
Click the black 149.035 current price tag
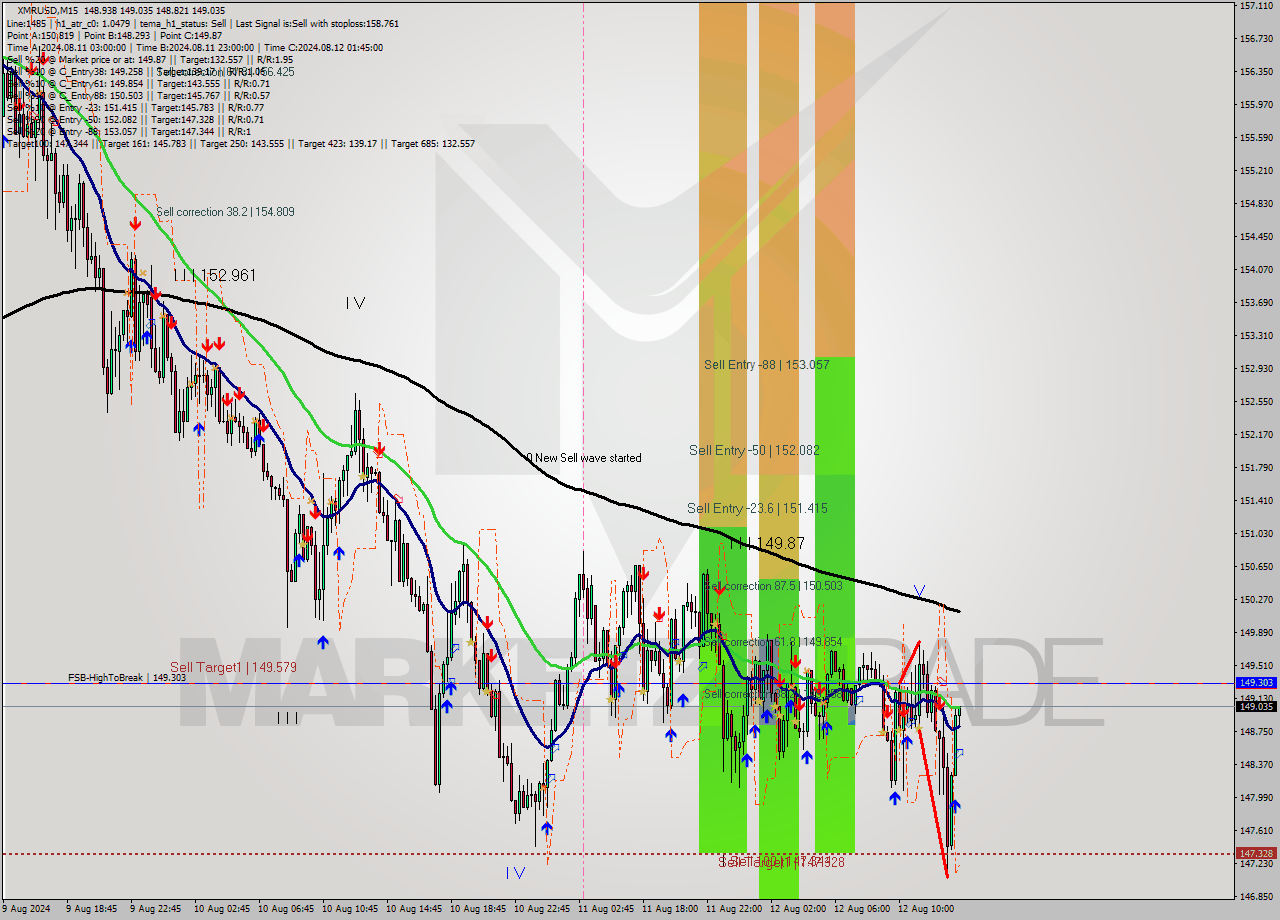click(x=1256, y=706)
